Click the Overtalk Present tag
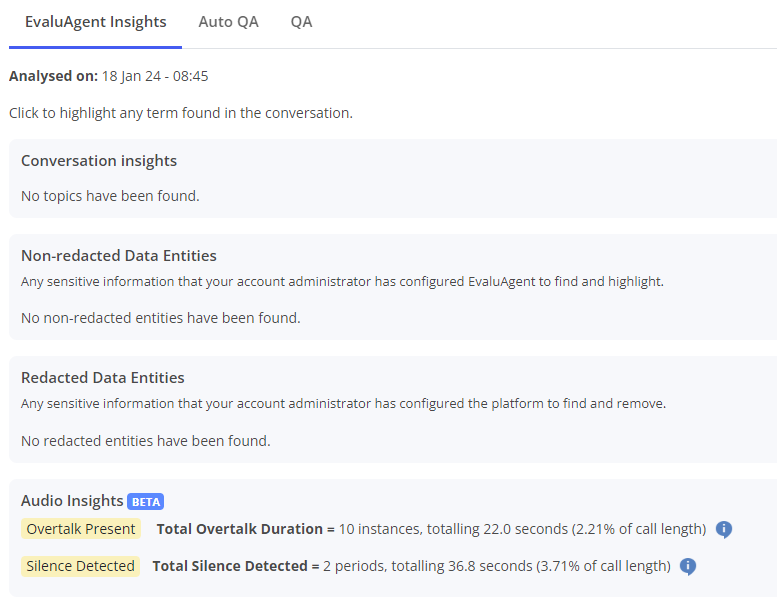The image size is (777, 613). [x=81, y=529]
